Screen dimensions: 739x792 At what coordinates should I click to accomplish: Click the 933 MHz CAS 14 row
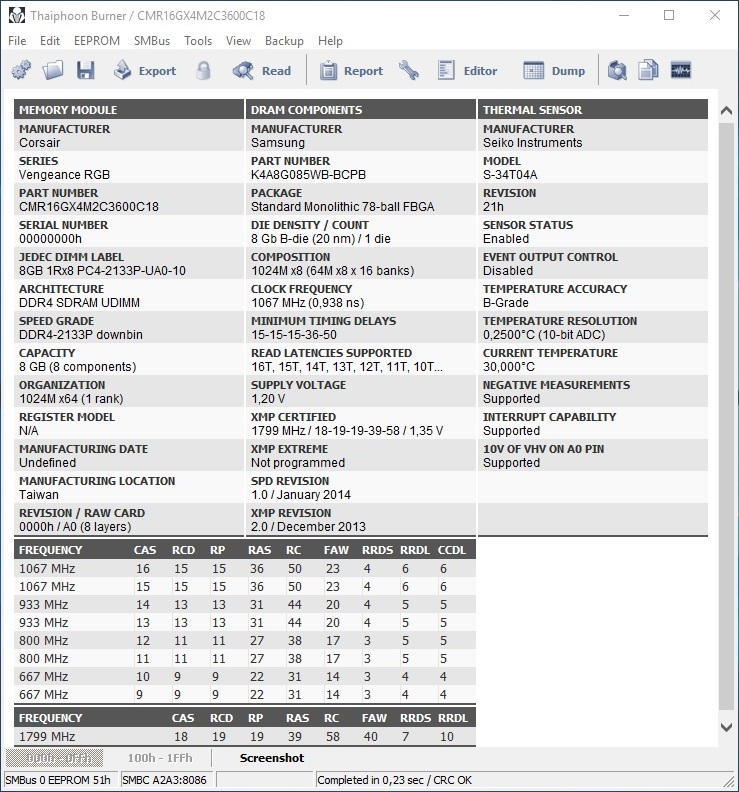(244, 605)
